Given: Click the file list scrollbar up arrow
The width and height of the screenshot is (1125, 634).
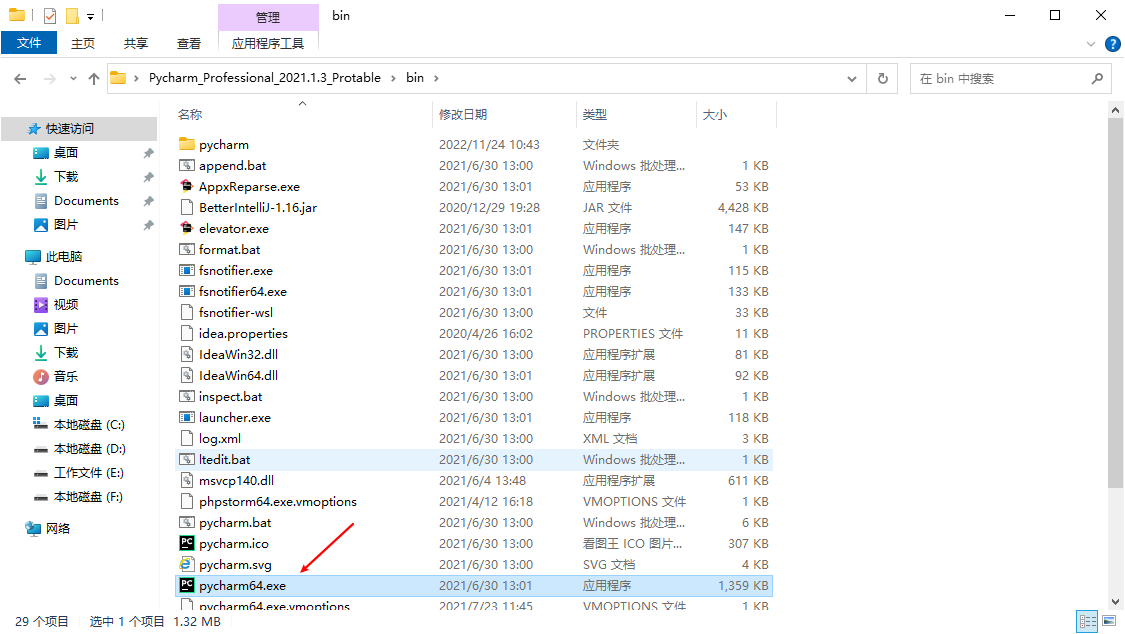Looking at the screenshot, I should coord(1115,110).
